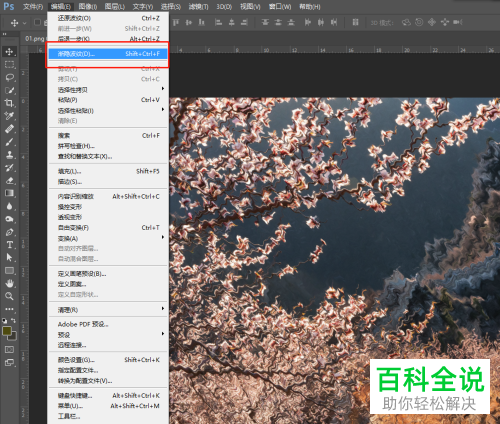
Task: Click Move tool icon in options bar
Action: click(14, 23)
